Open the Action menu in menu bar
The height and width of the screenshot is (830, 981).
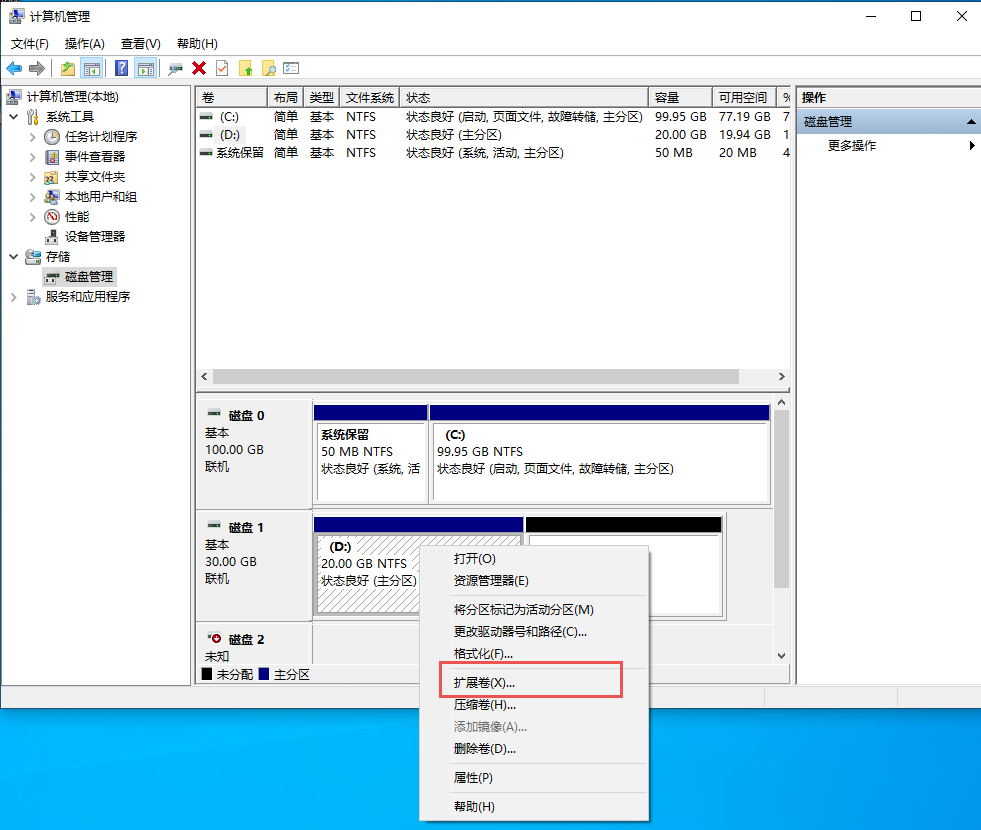(84, 44)
